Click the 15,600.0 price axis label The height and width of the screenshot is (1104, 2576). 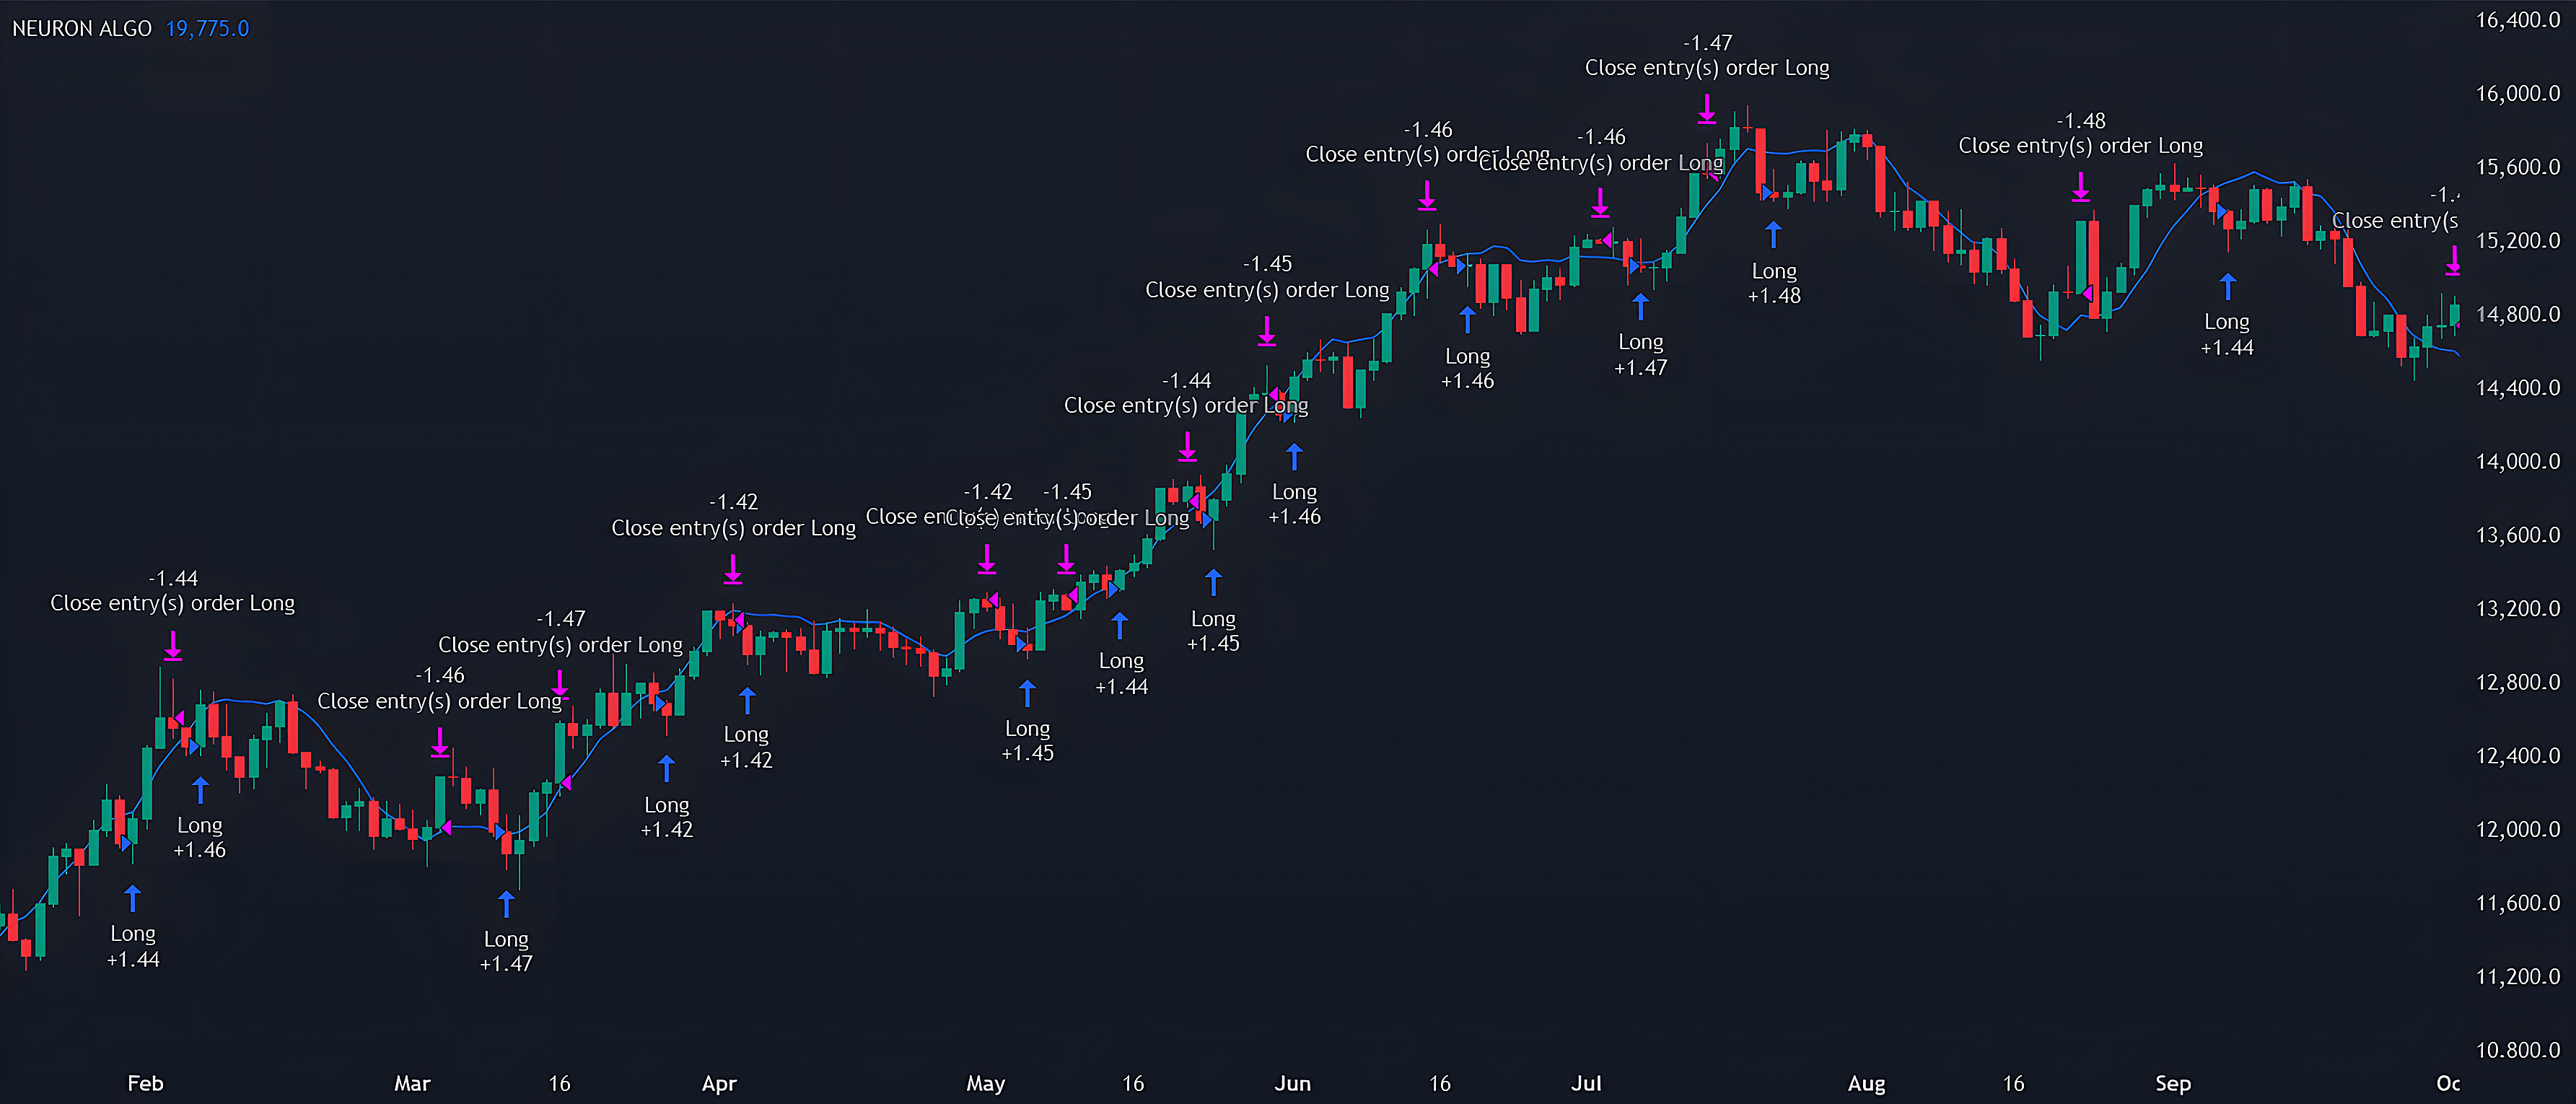pos(2518,167)
